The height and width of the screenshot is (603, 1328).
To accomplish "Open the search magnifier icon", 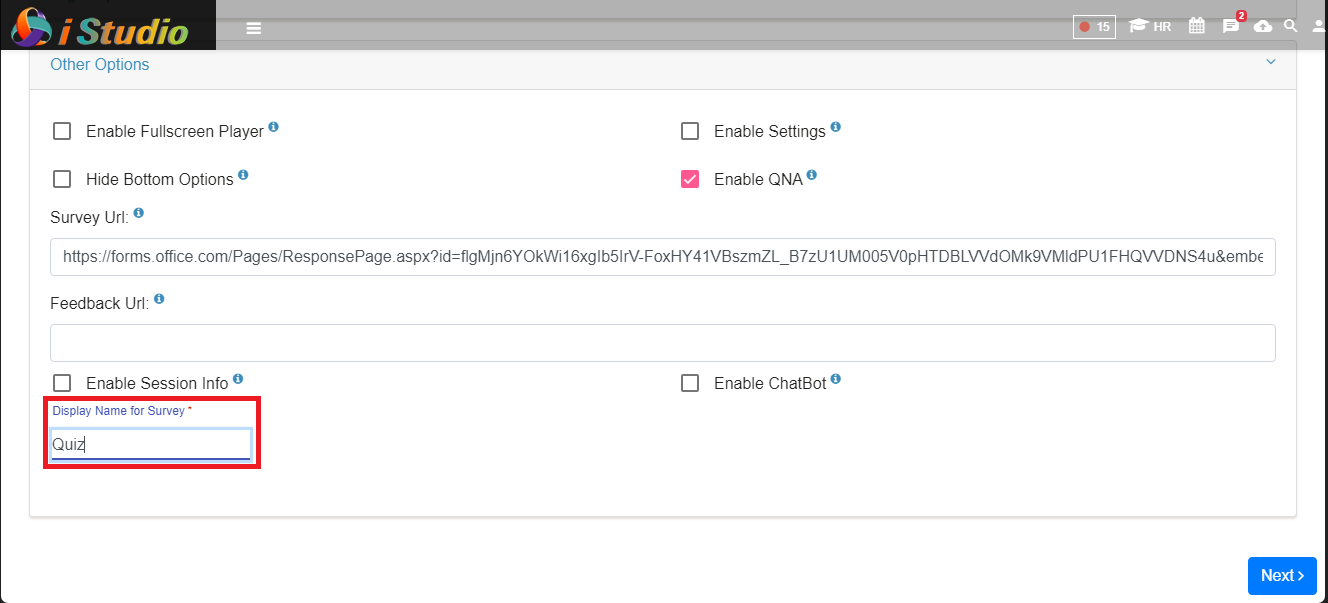I will (x=1291, y=26).
